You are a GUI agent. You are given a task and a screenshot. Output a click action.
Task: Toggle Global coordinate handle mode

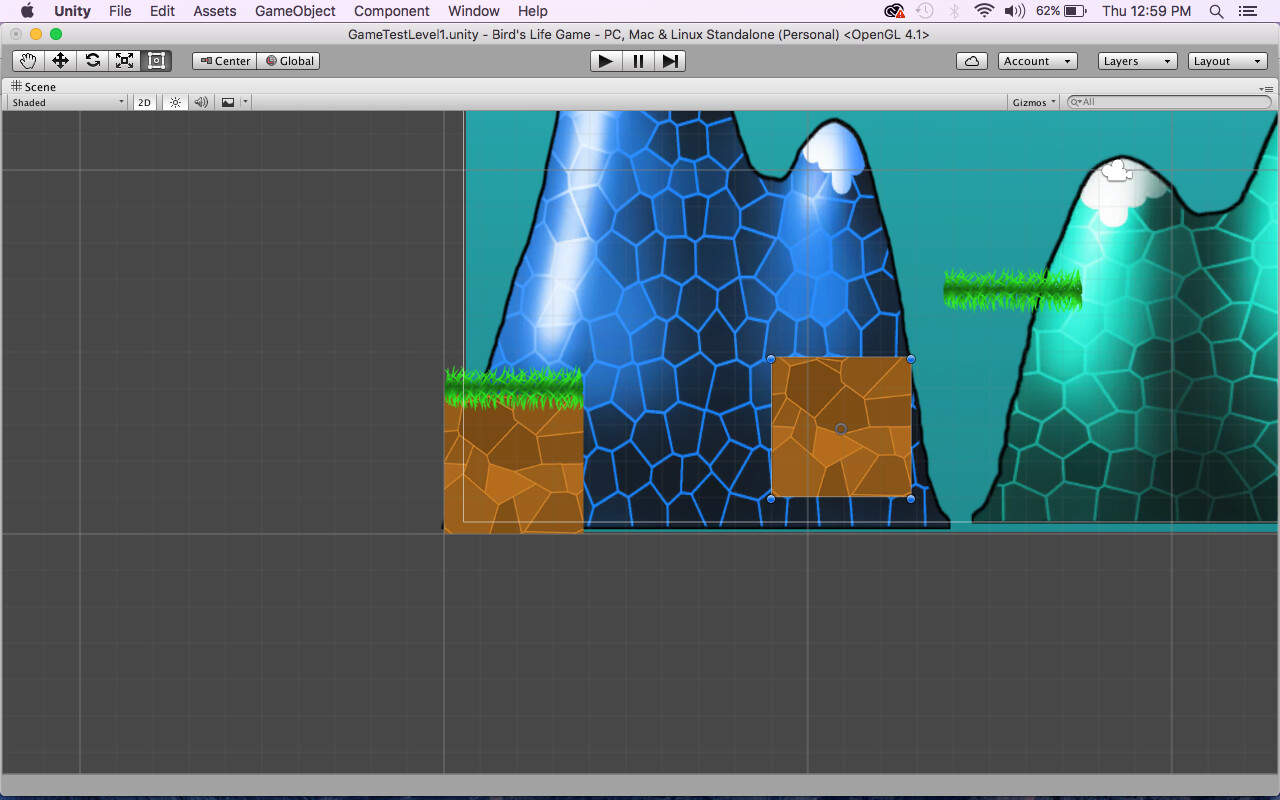[x=288, y=60]
